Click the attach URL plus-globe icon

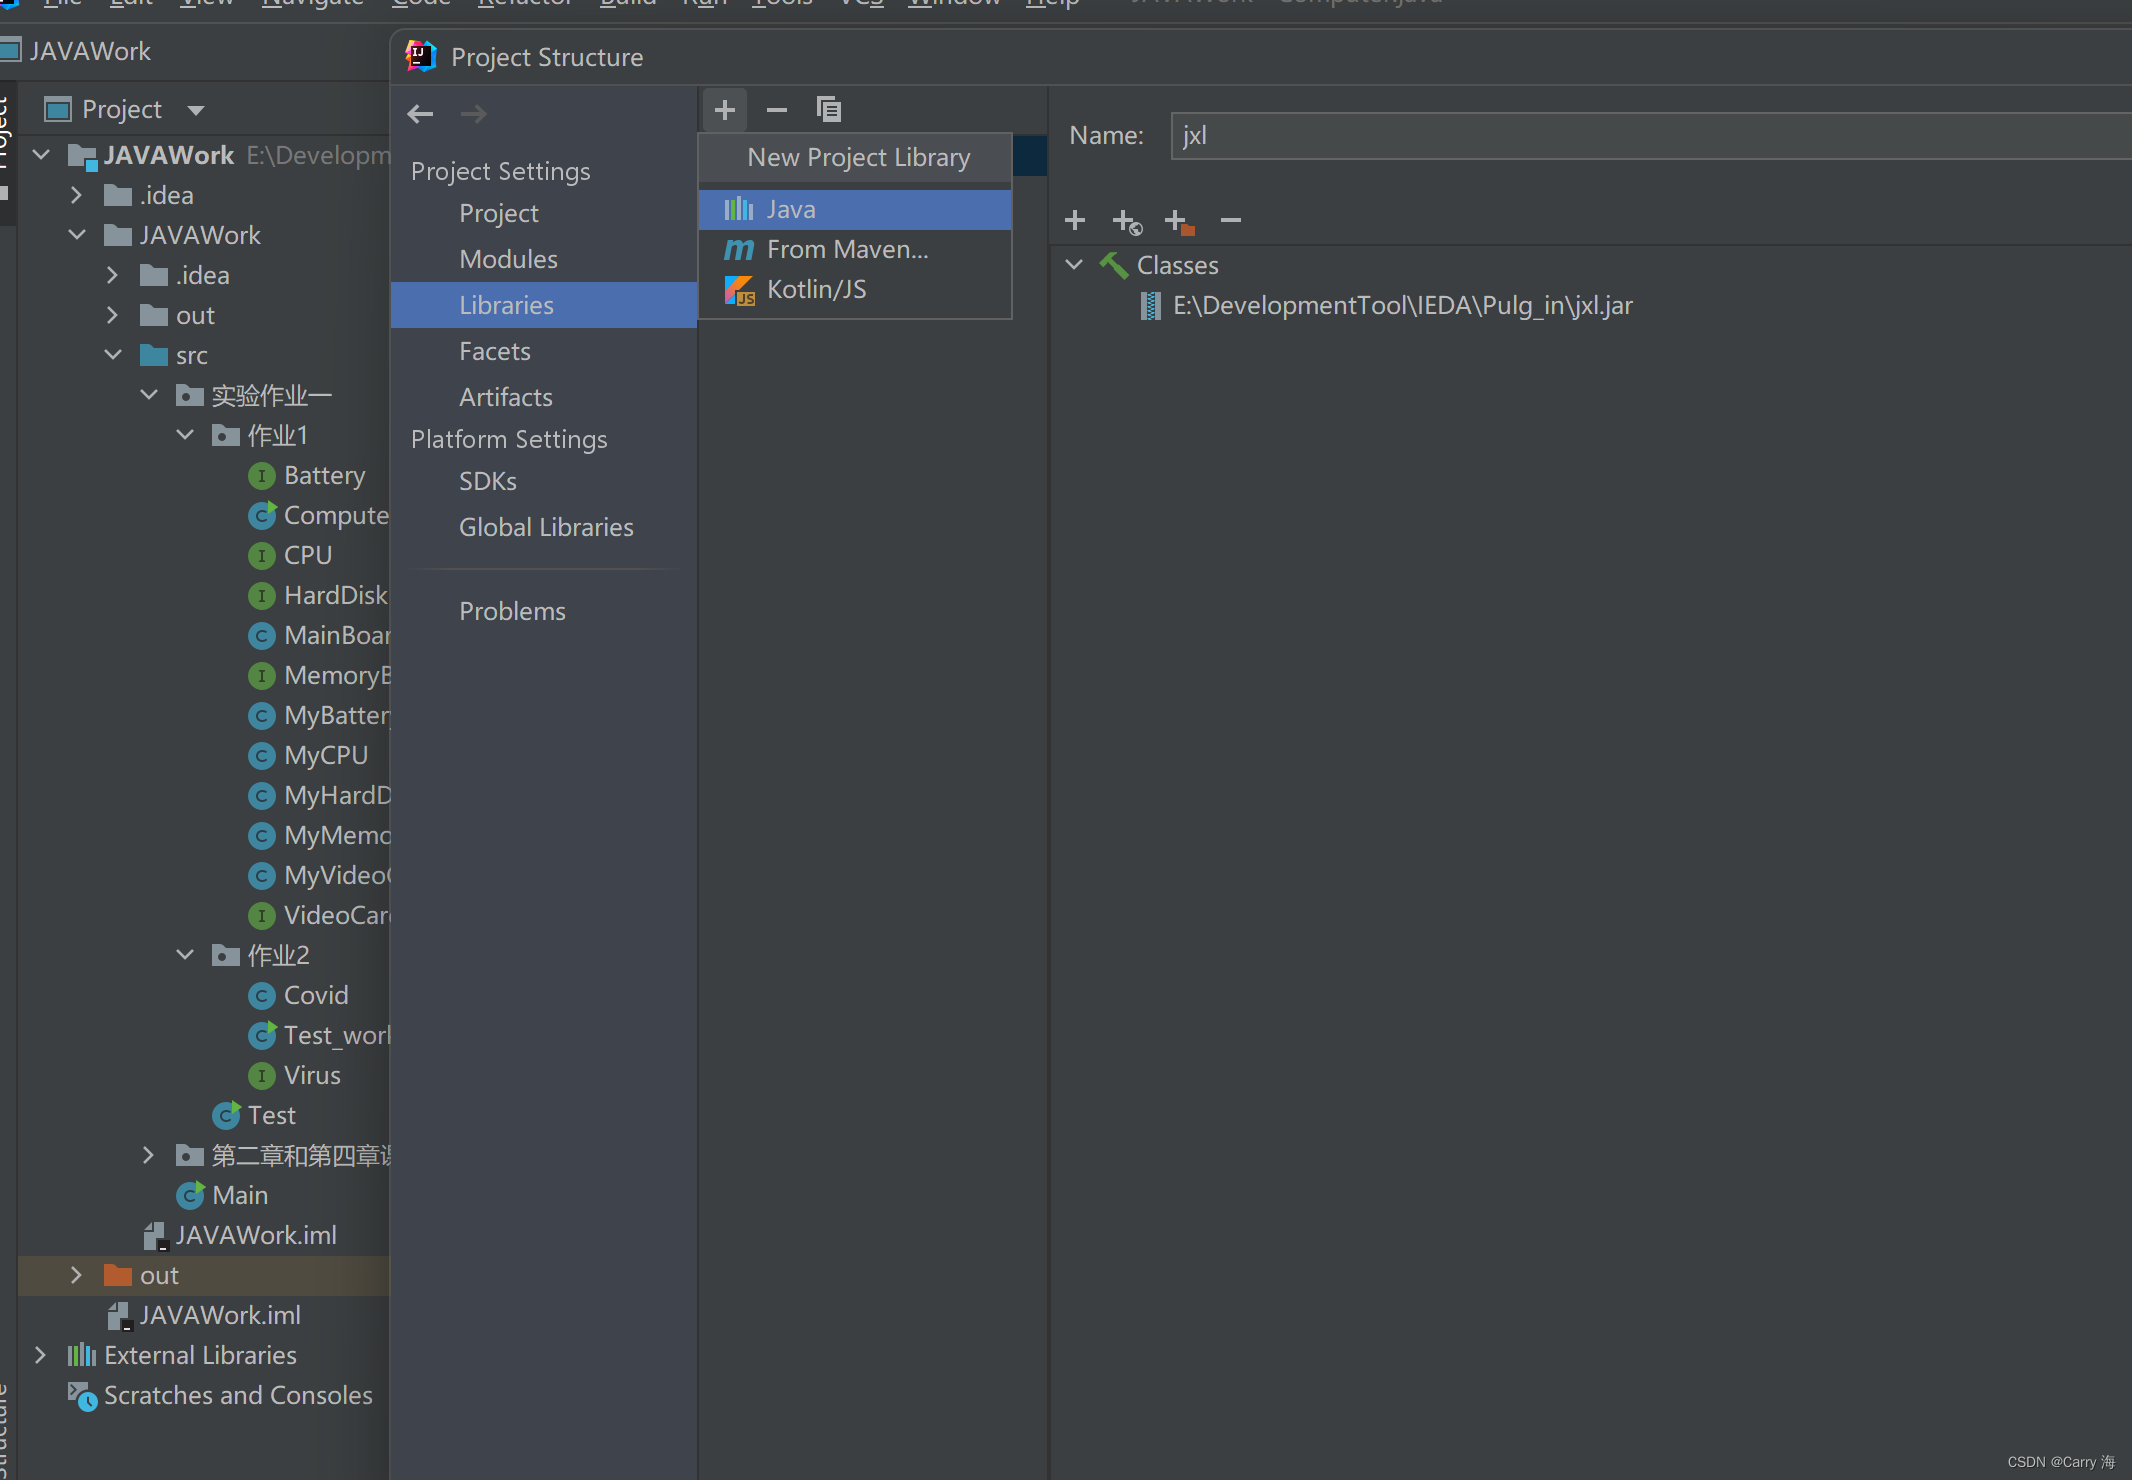click(1127, 221)
